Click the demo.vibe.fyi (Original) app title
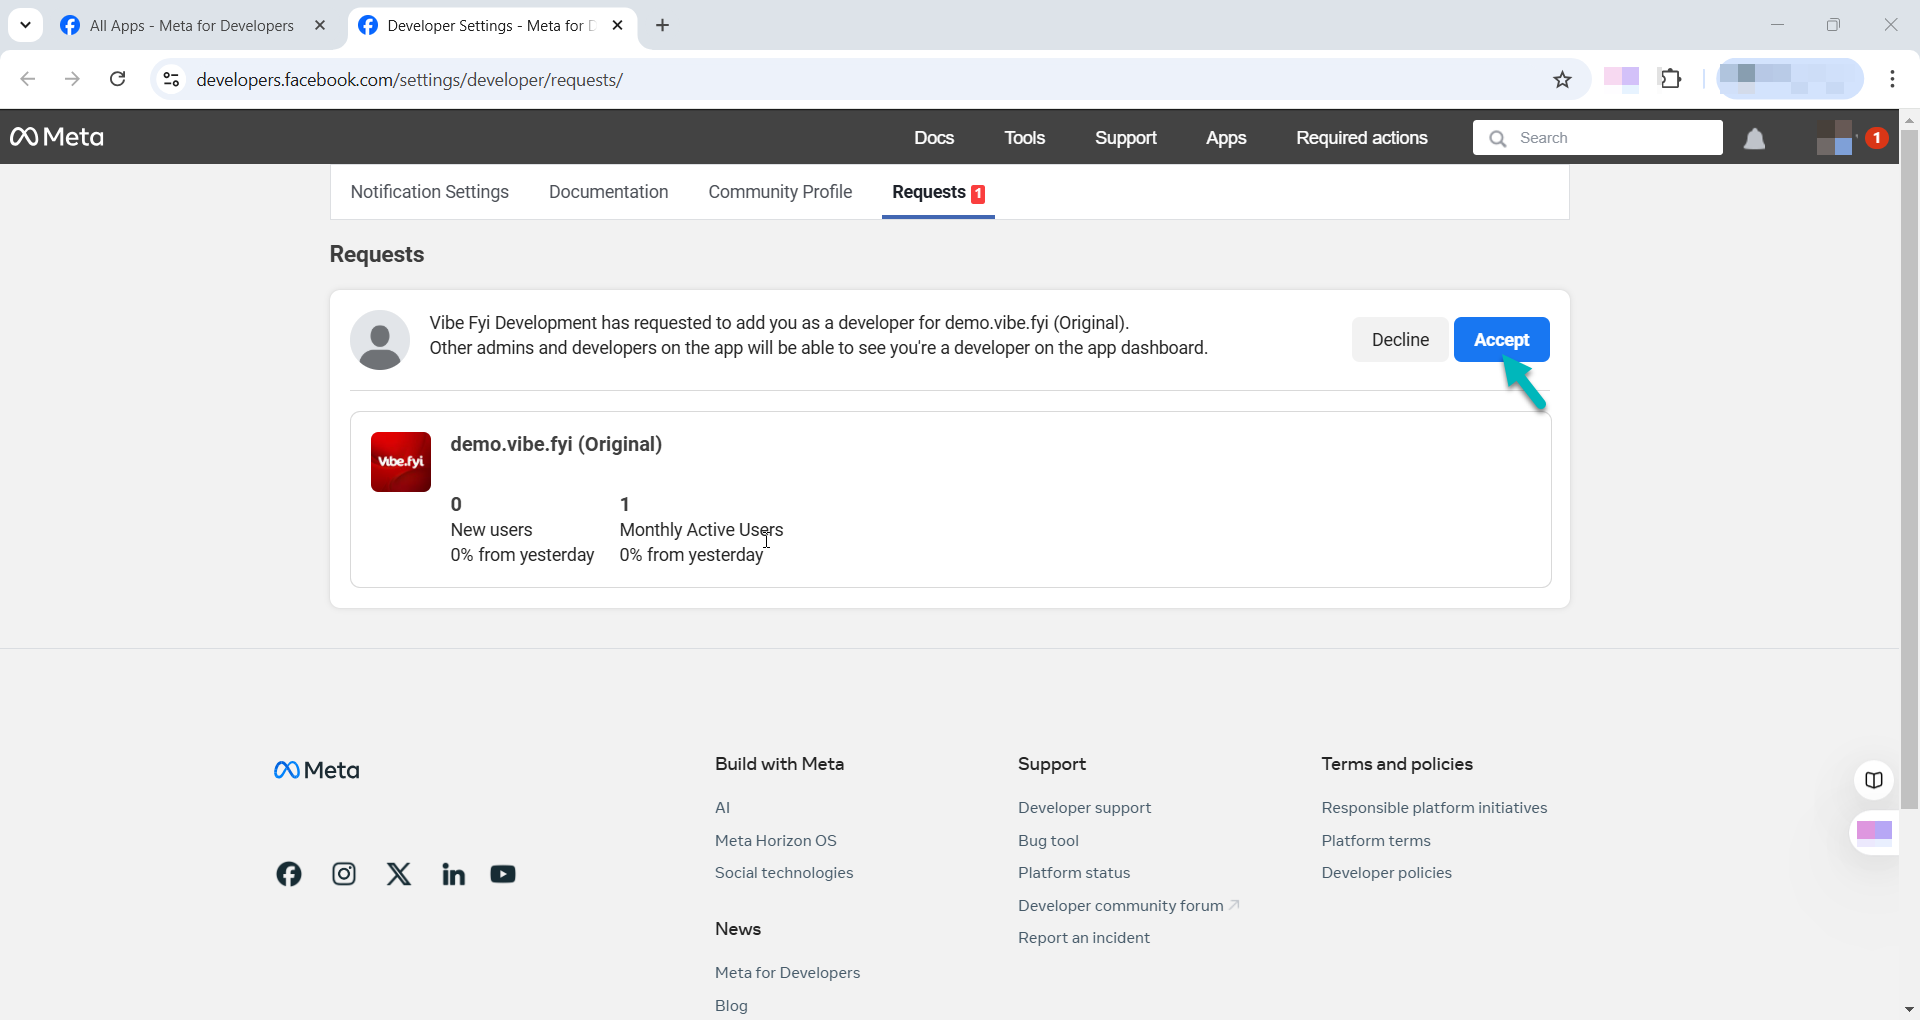The width and height of the screenshot is (1920, 1020). [556, 444]
